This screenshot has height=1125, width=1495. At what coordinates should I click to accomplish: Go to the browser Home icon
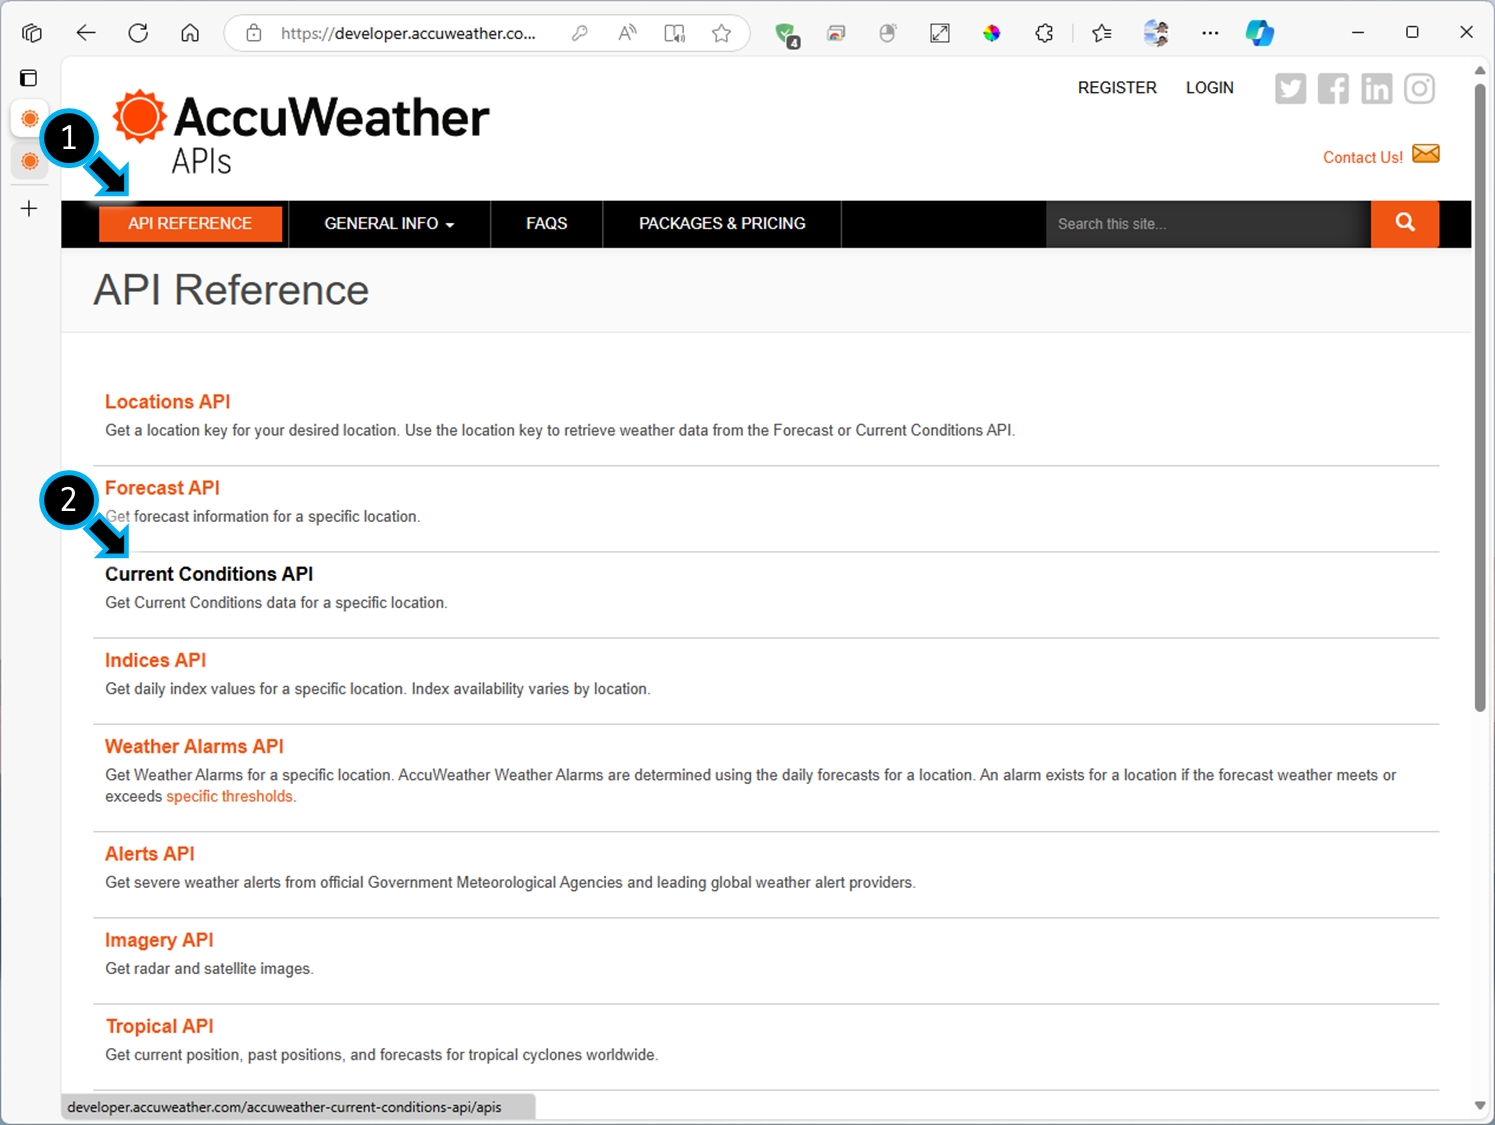190,33
